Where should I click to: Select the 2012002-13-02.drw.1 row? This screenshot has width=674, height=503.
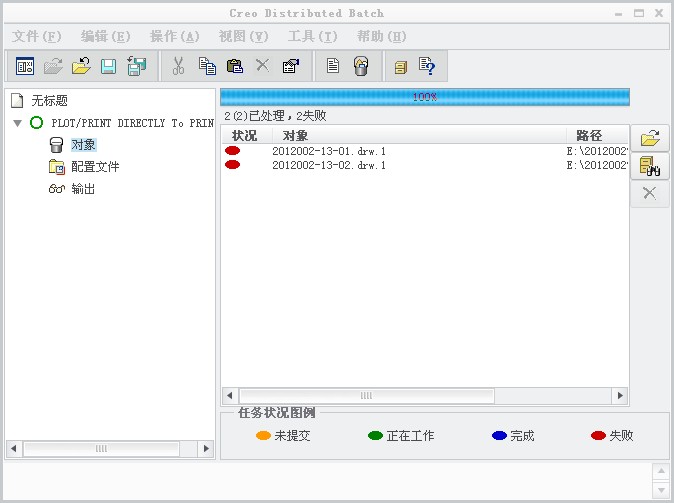point(425,165)
